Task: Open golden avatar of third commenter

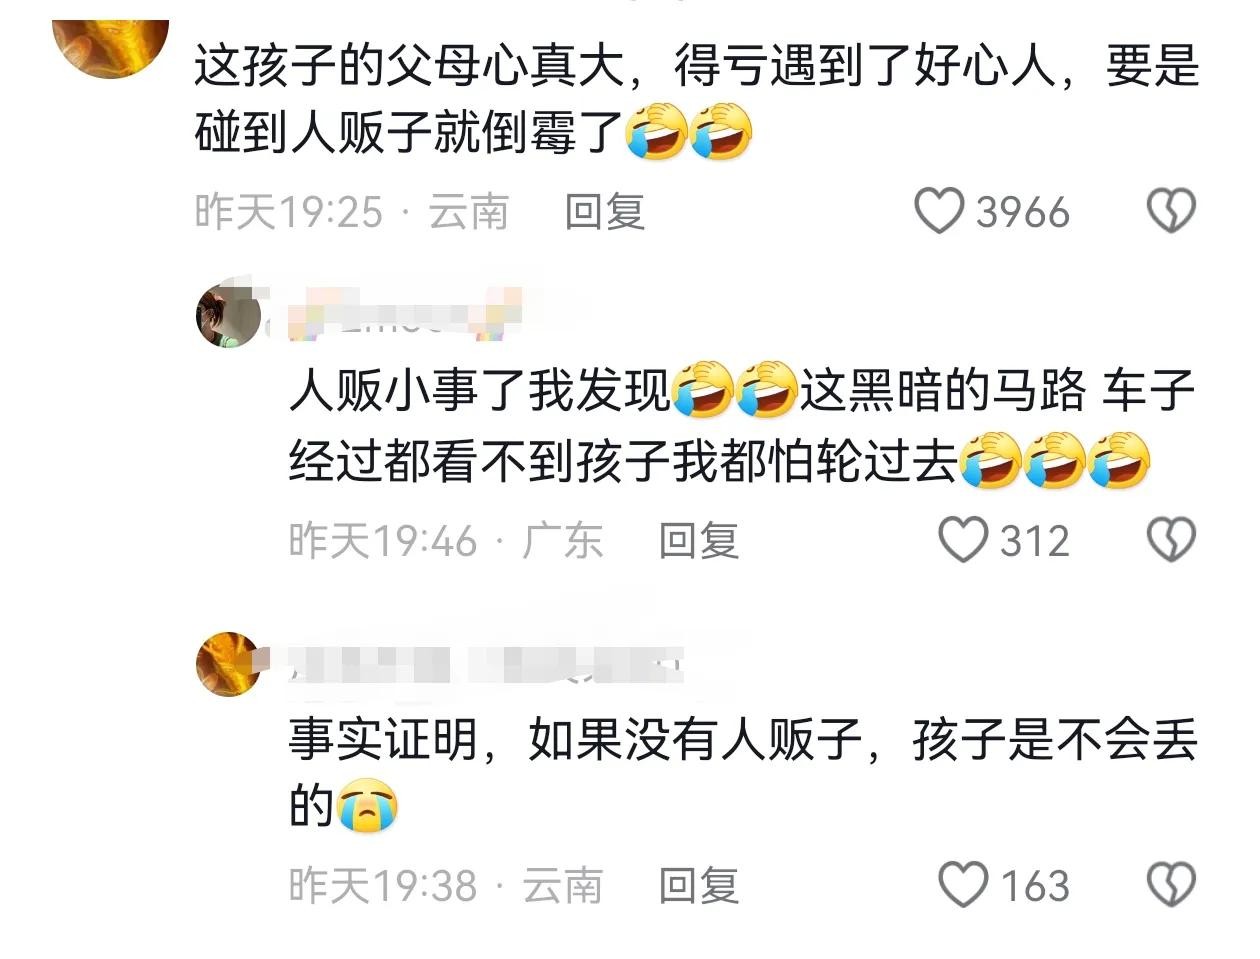Action: pos(229,664)
